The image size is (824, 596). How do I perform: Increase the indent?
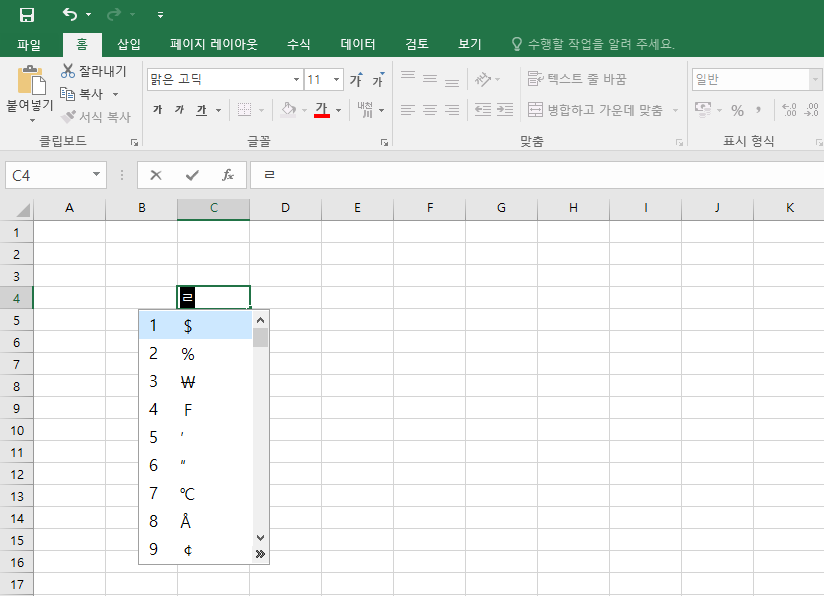[505, 110]
